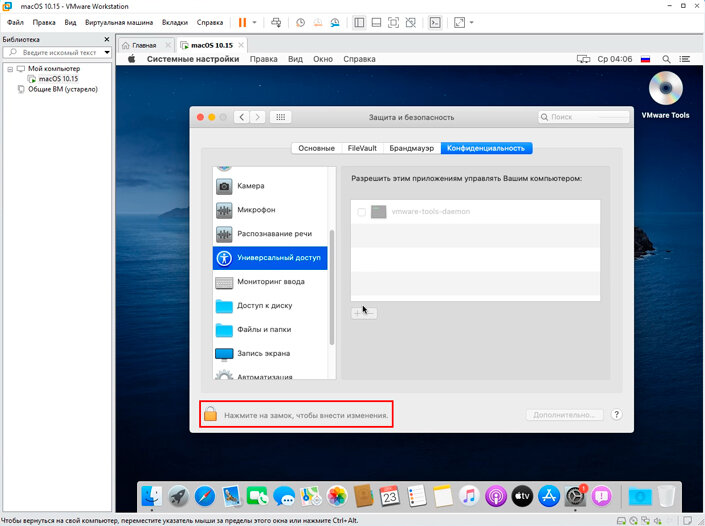The image size is (705, 526).
Task: Switch to the FileVault tab
Action: click(362, 148)
